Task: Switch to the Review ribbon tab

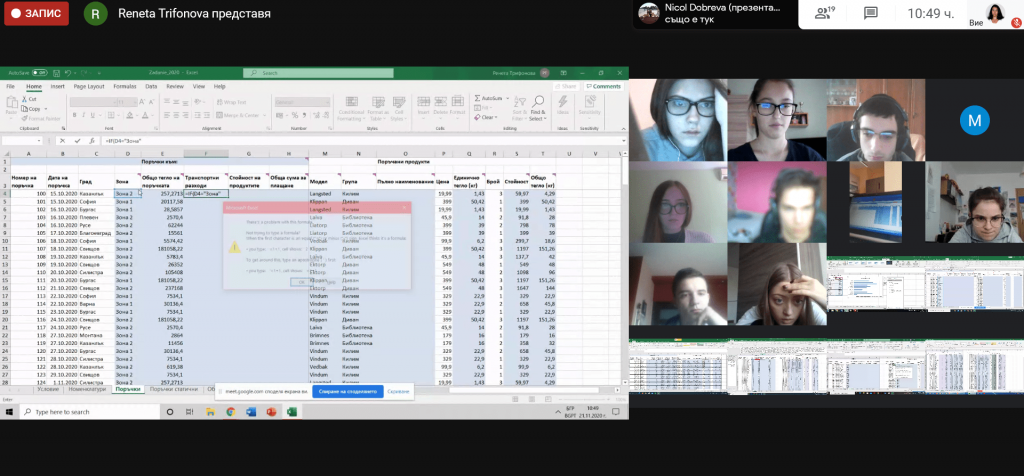Action: (x=175, y=86)
